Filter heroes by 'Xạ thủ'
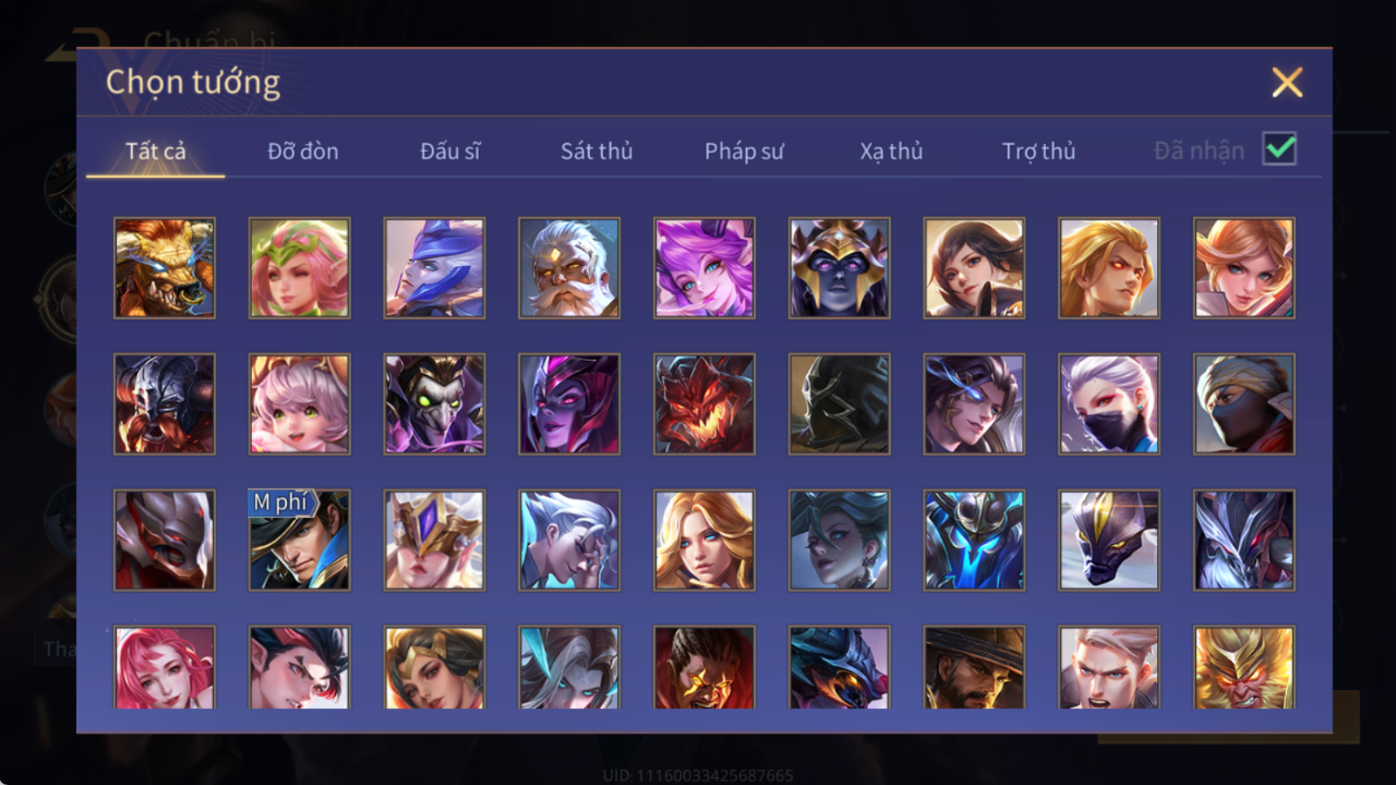The image size is (1396, 785). click(891, 151)
